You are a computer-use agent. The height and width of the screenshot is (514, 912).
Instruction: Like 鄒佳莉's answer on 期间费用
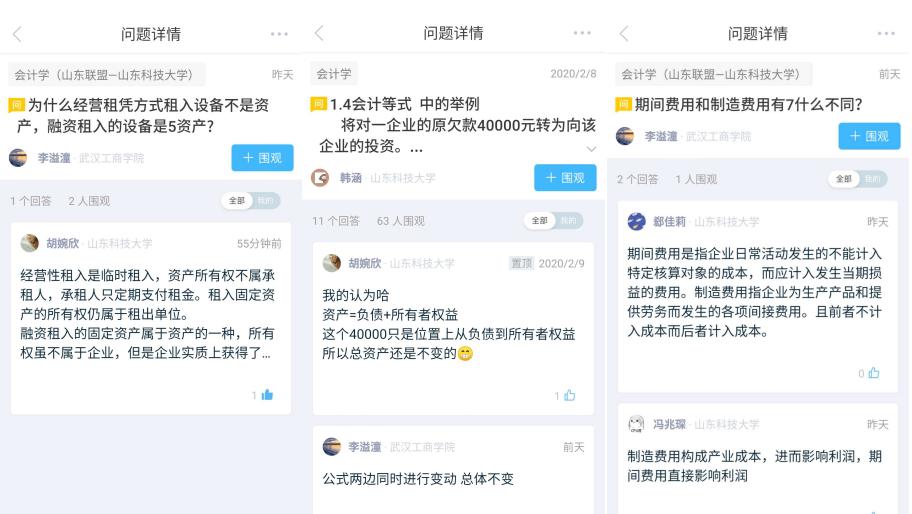pyautogui.click(x=874, y=373)
